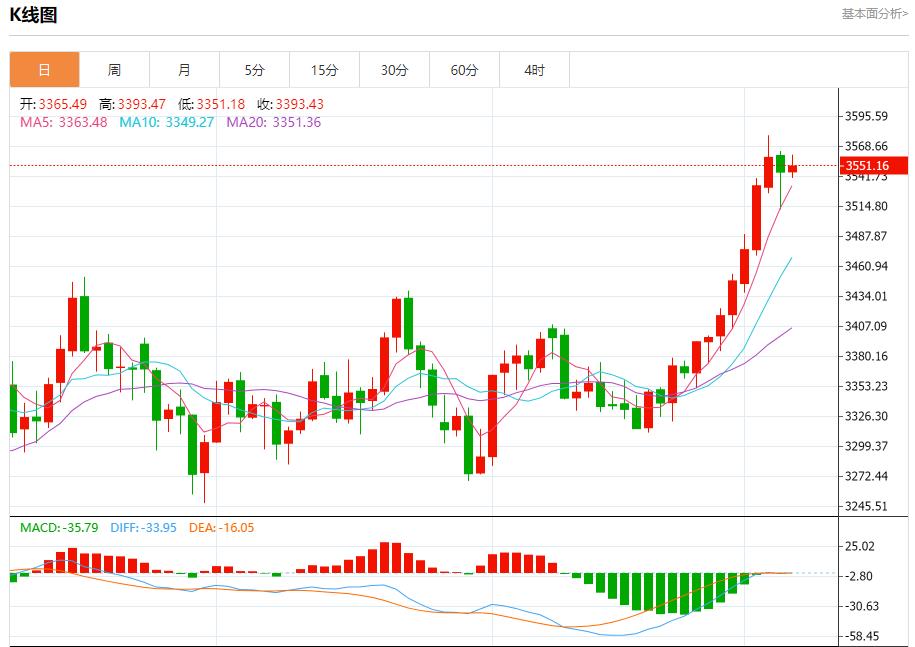Select the 15分 interval tab
The width and height of the screenshot is (915, 647).
click(323, 69)
